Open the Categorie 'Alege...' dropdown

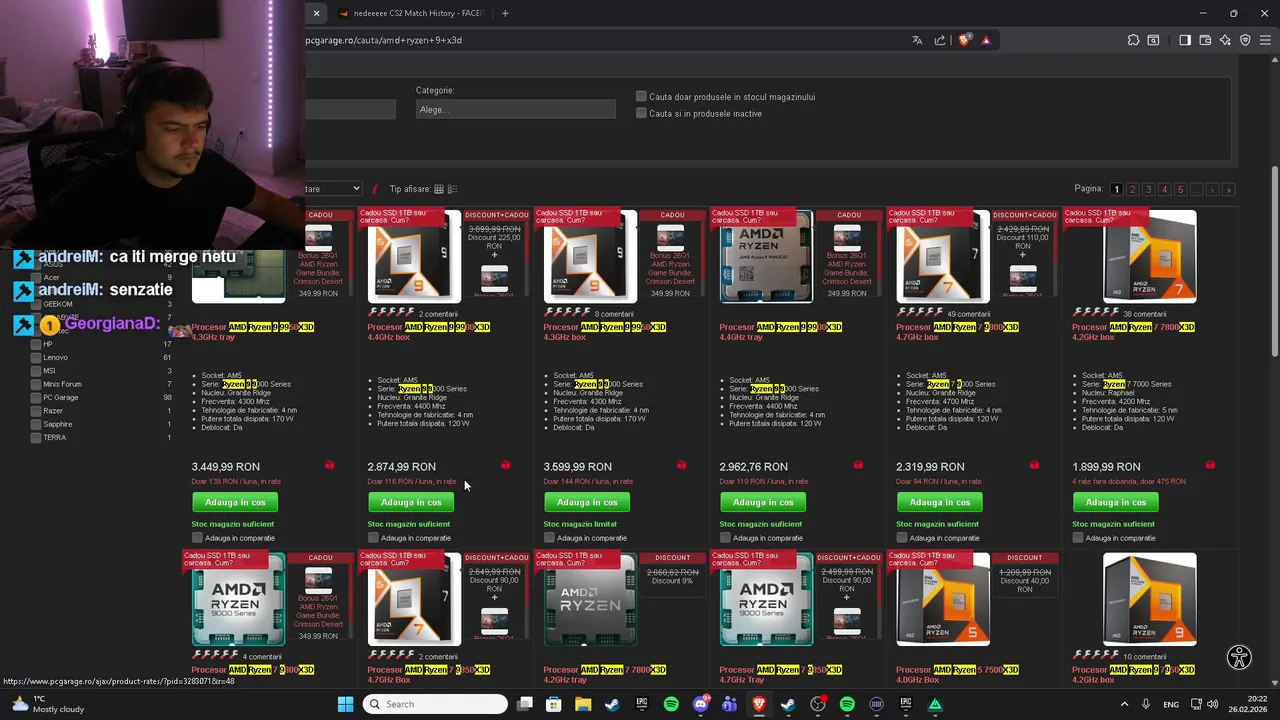516,109
